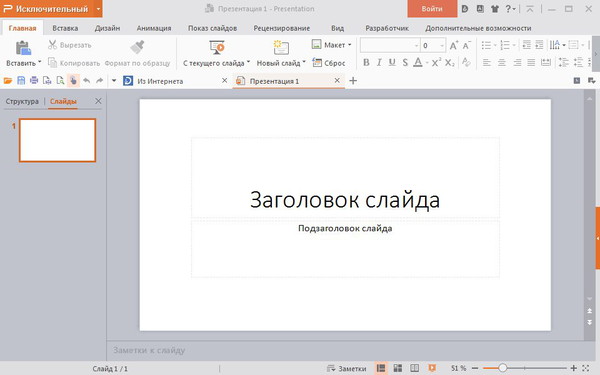Expand the С текущего слайда dropdown arrow

tap(248, 62)
